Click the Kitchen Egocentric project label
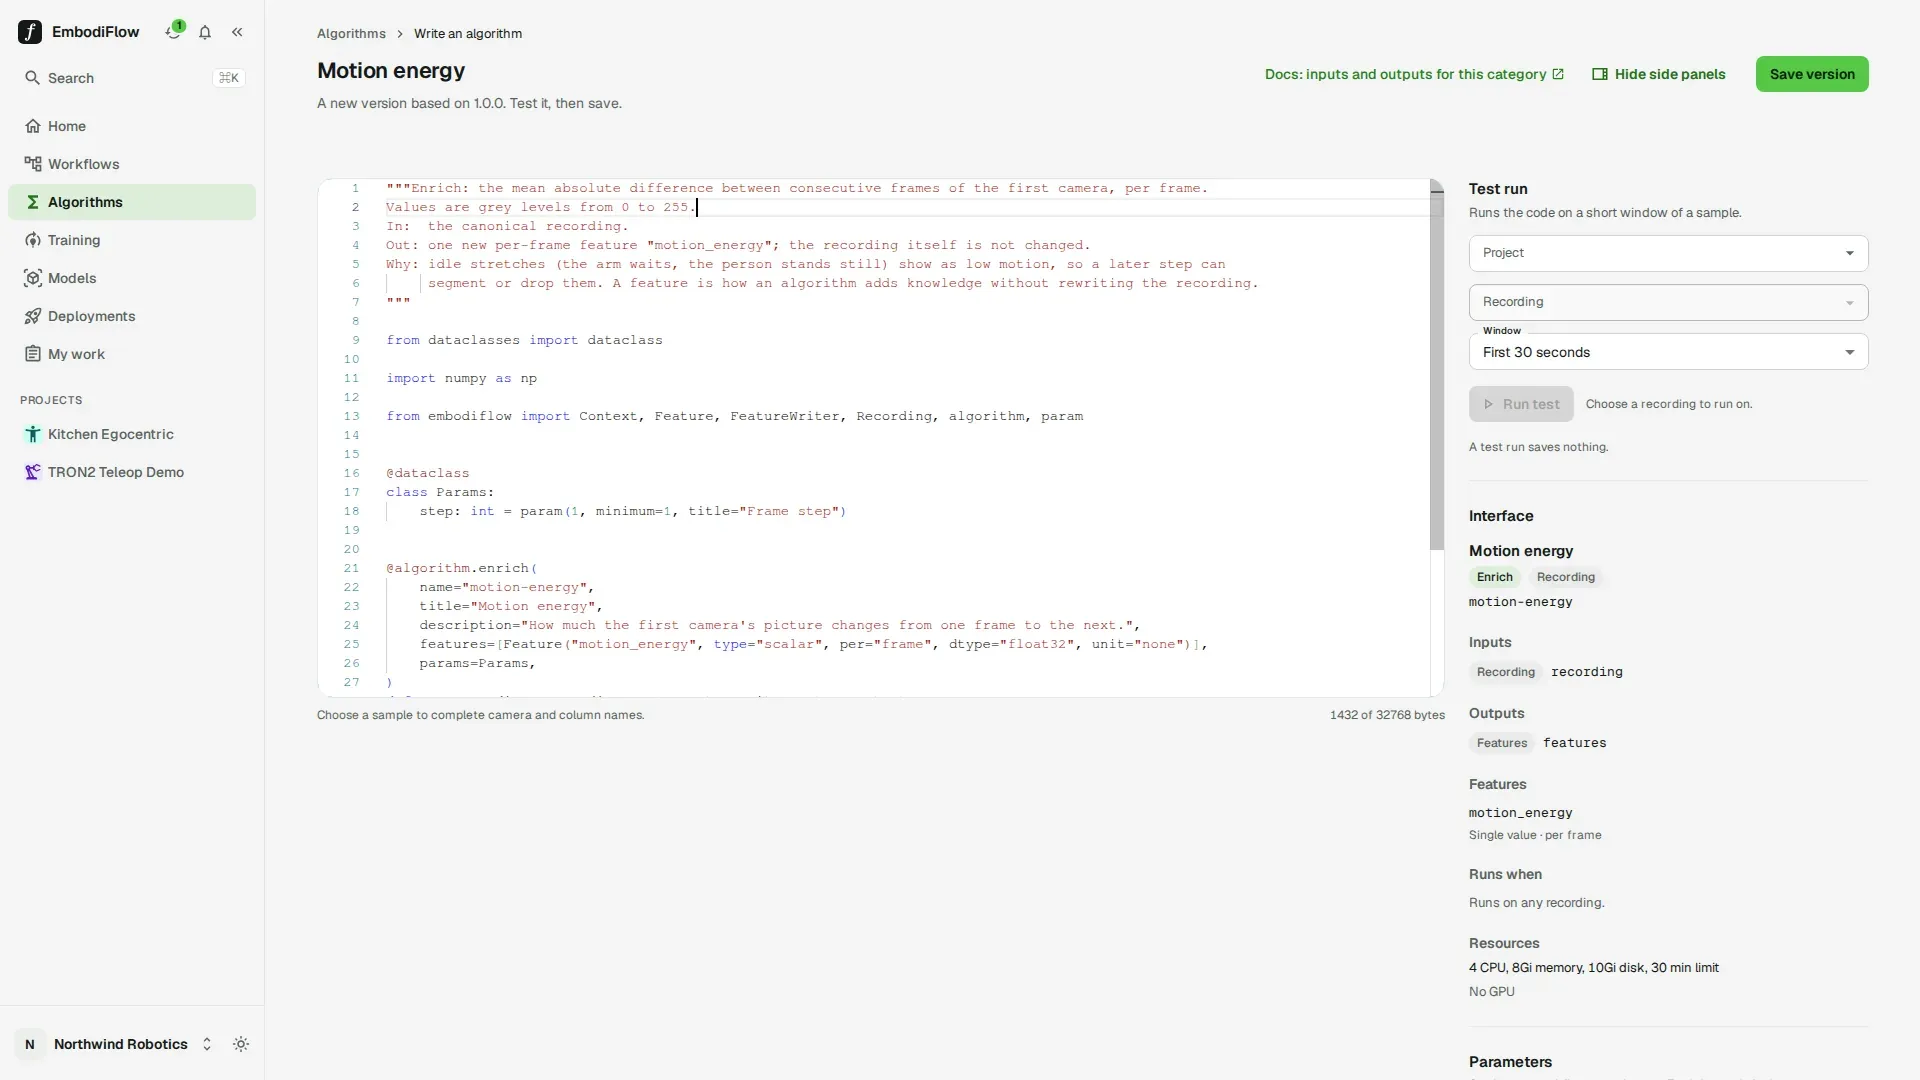Viewport: 1920px width, 1080px height. click(x=111, y=434)
